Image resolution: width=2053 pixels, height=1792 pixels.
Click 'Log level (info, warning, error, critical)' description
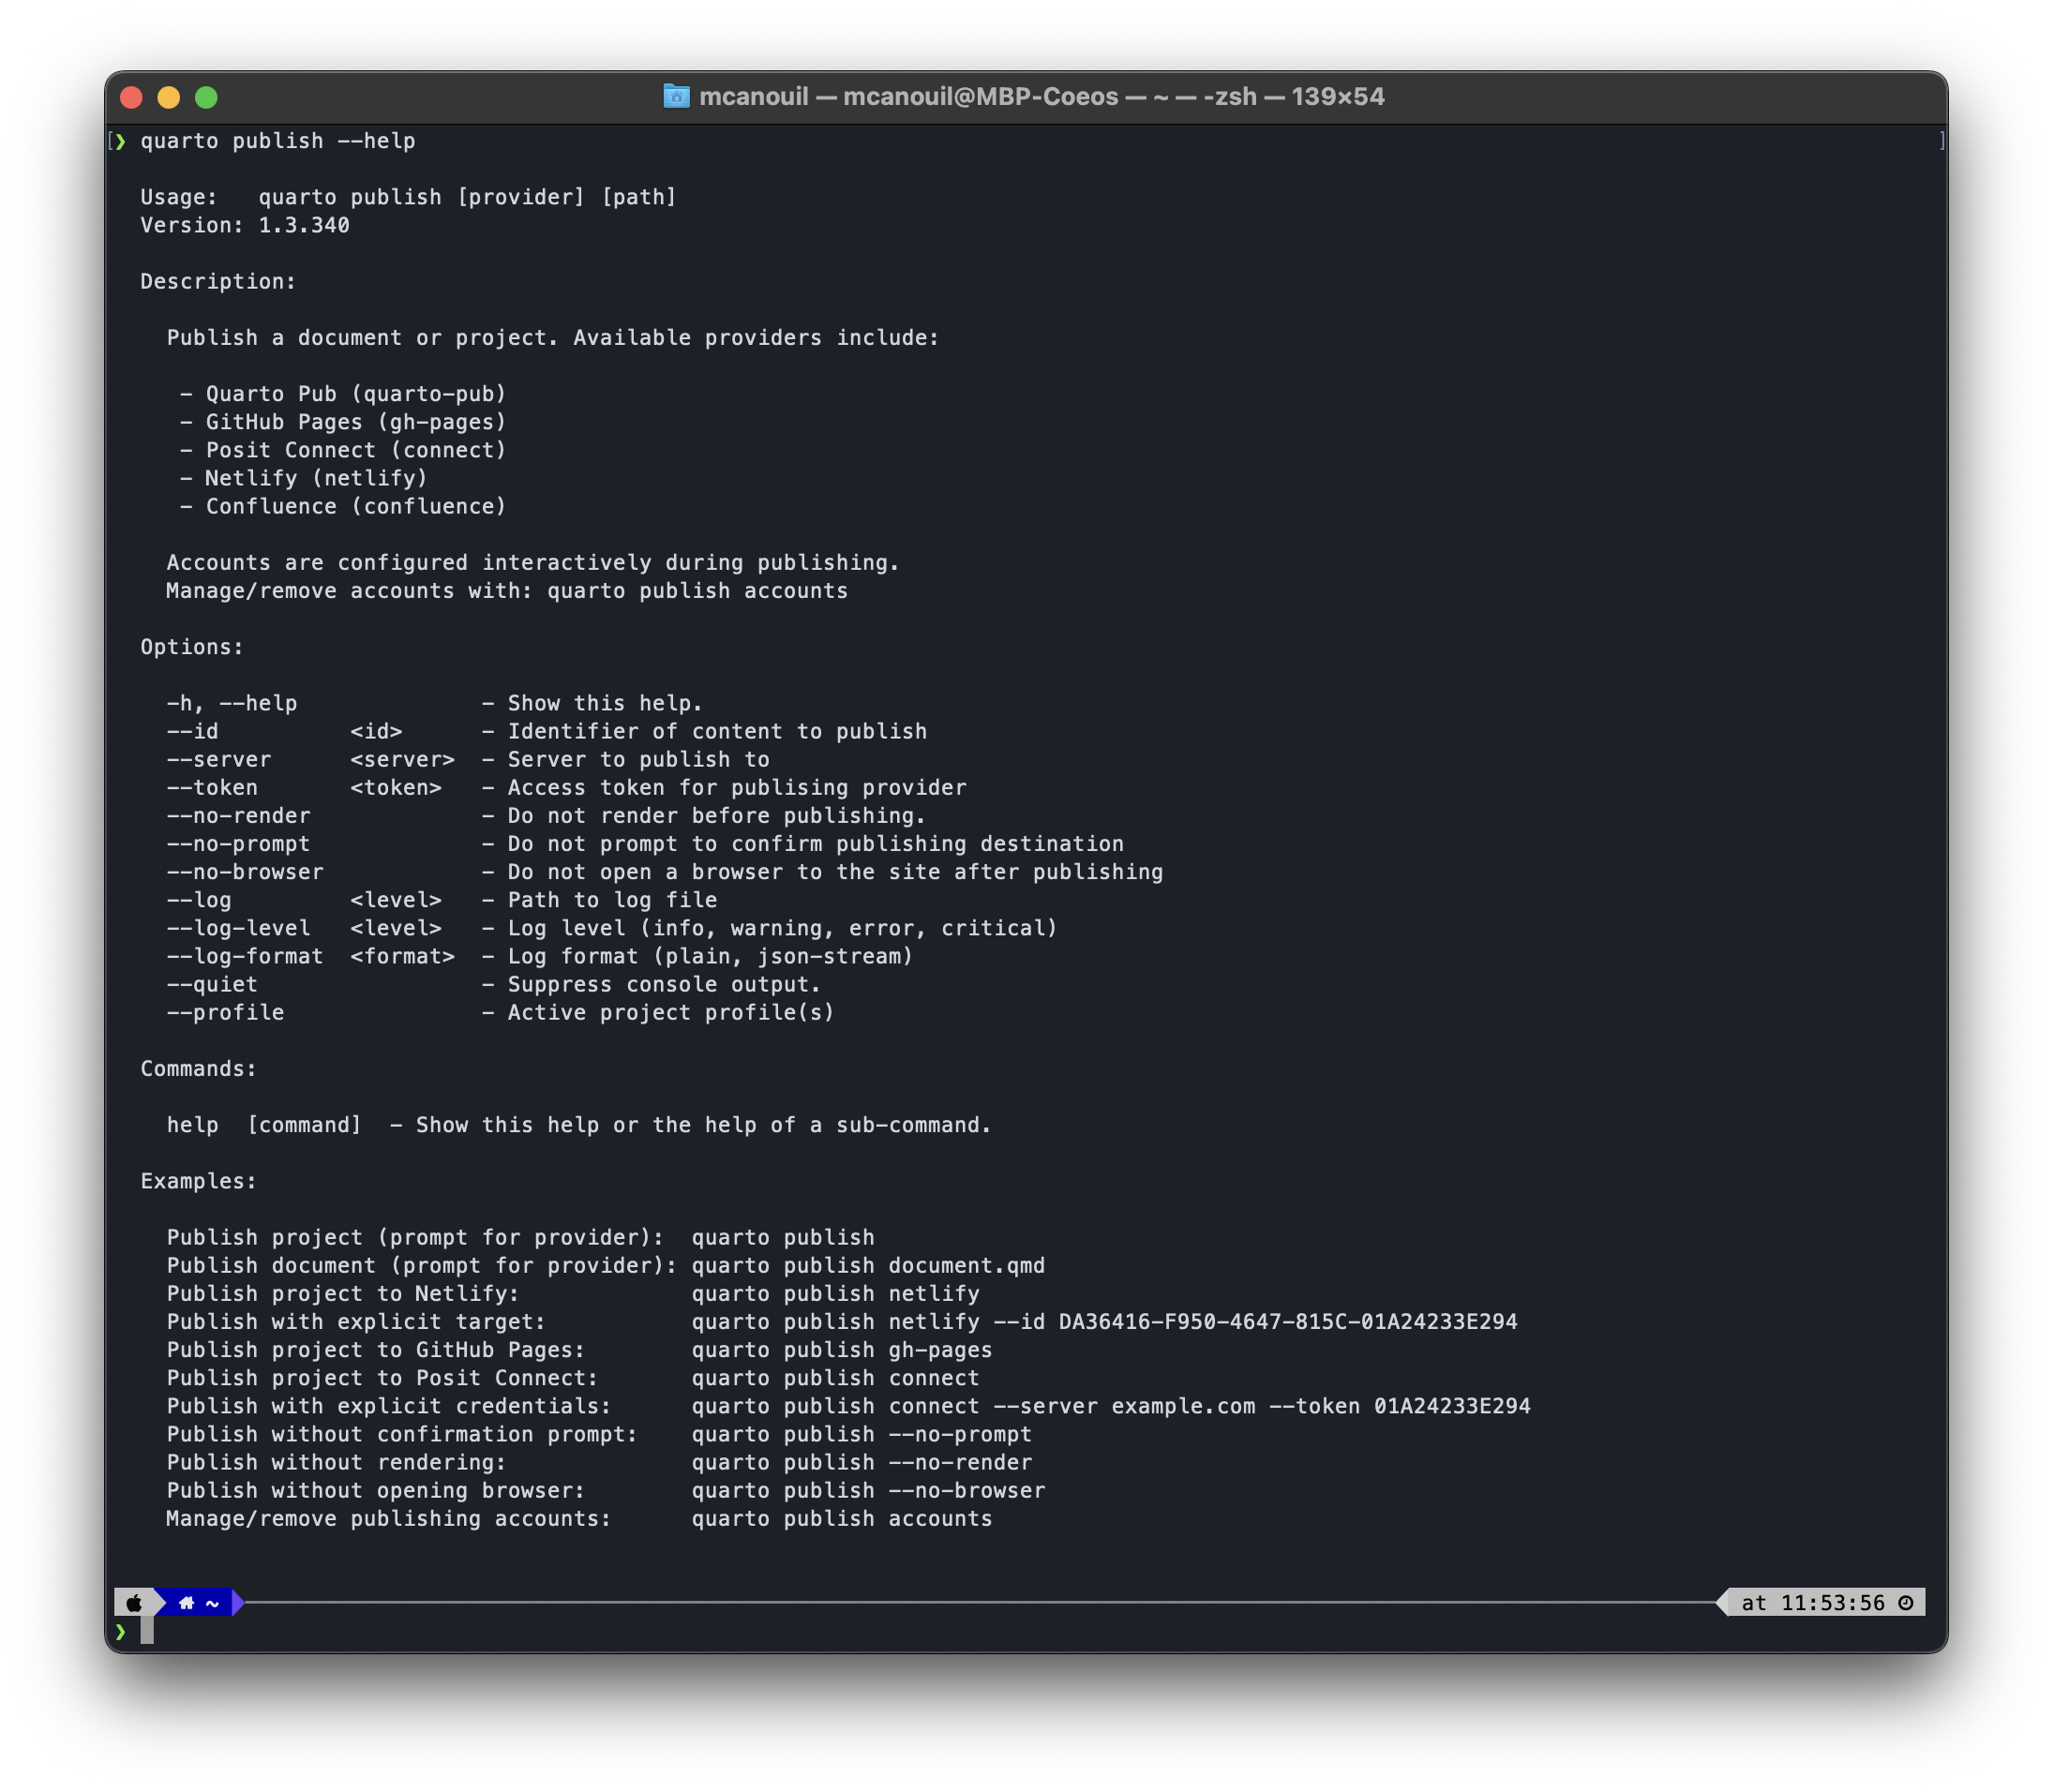pyautogui.click(x=783, y=928)
